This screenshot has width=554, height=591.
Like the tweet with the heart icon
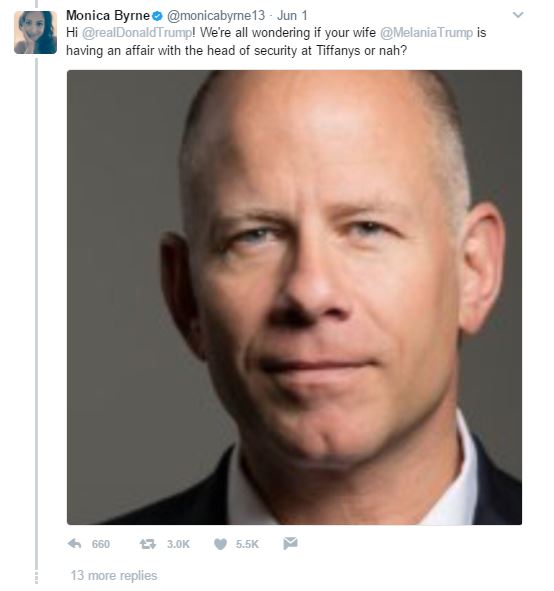pos(220,544)
